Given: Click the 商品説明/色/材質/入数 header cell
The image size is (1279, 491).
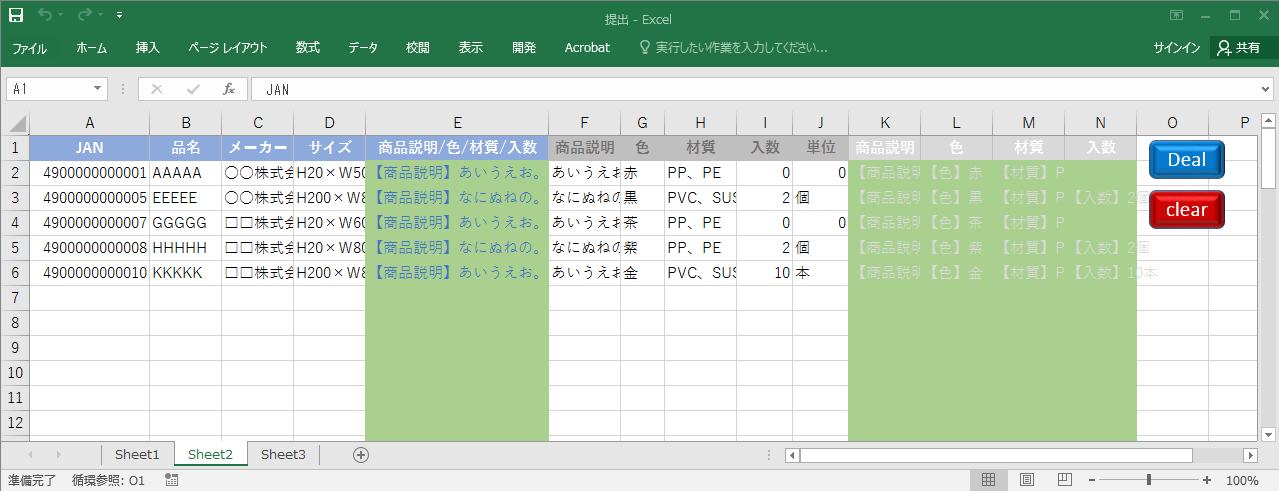Looking at the screenshot, I should click(x=457, y=147).
